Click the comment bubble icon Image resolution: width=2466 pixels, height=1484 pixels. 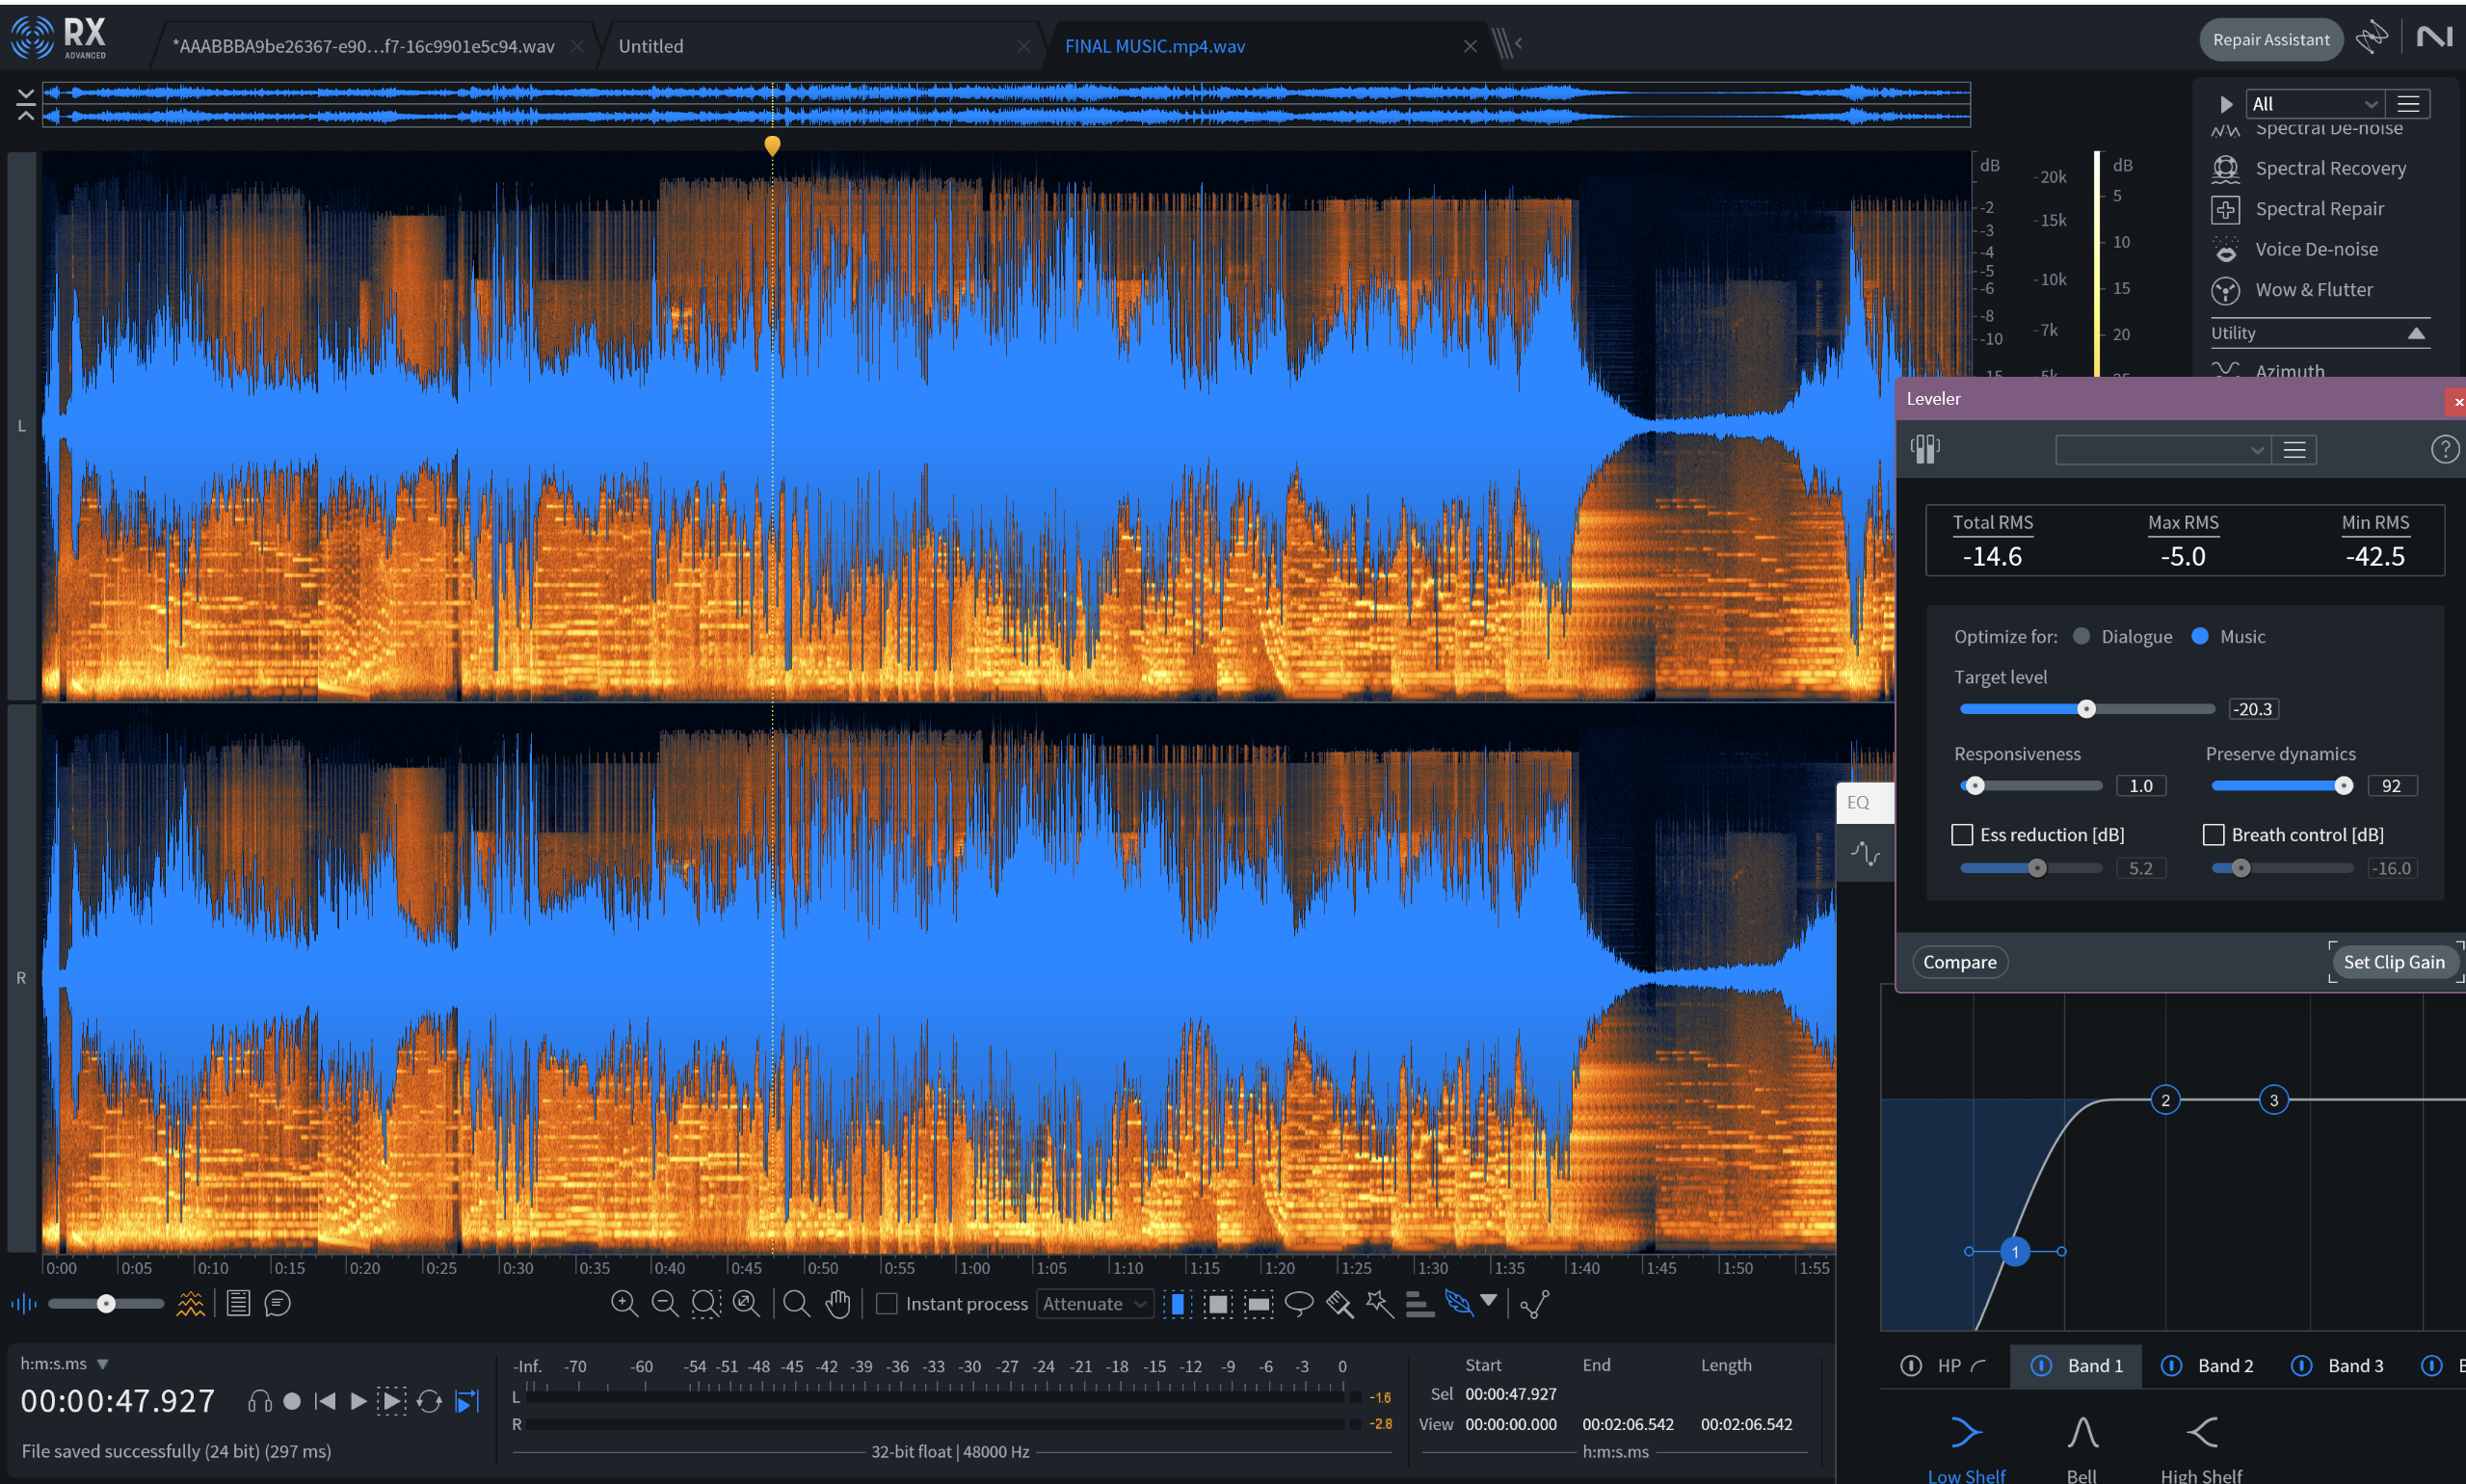click(x=277, y=1303)
